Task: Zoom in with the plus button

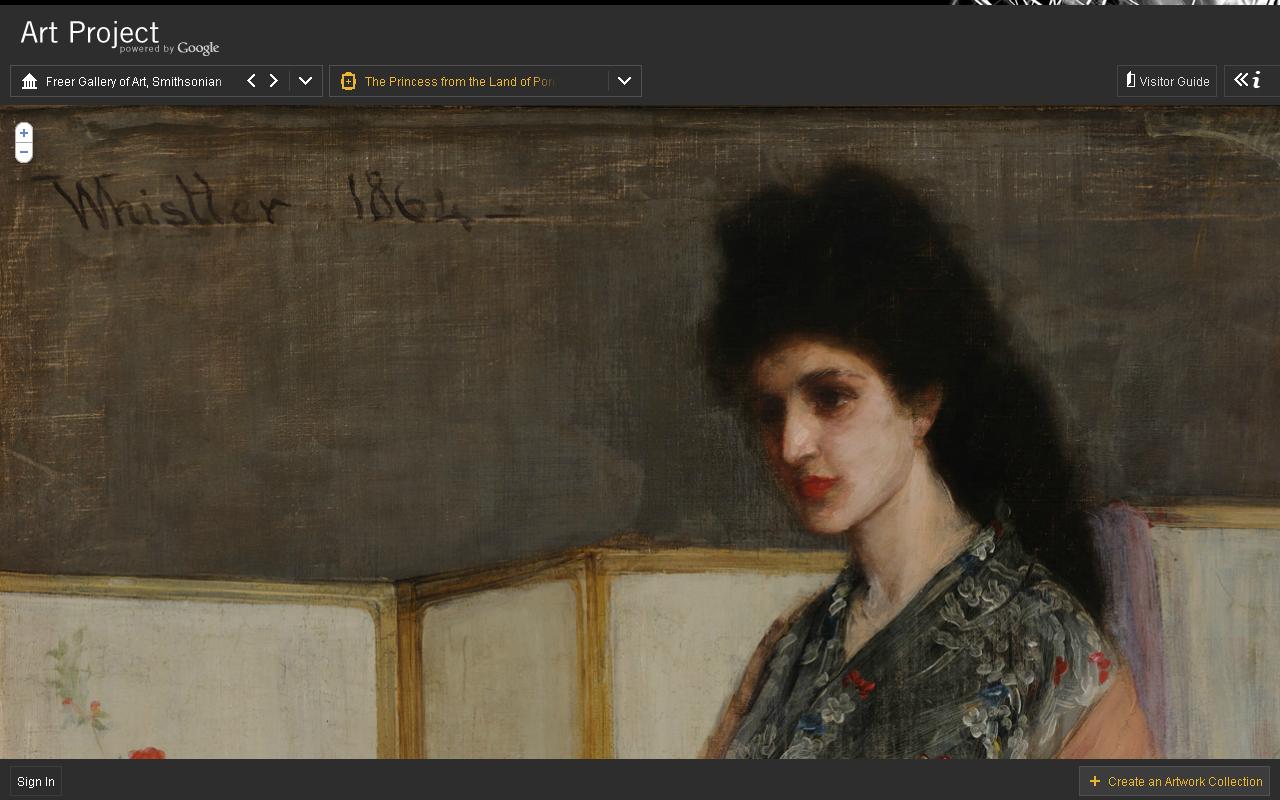Action: tap(24, 133)
